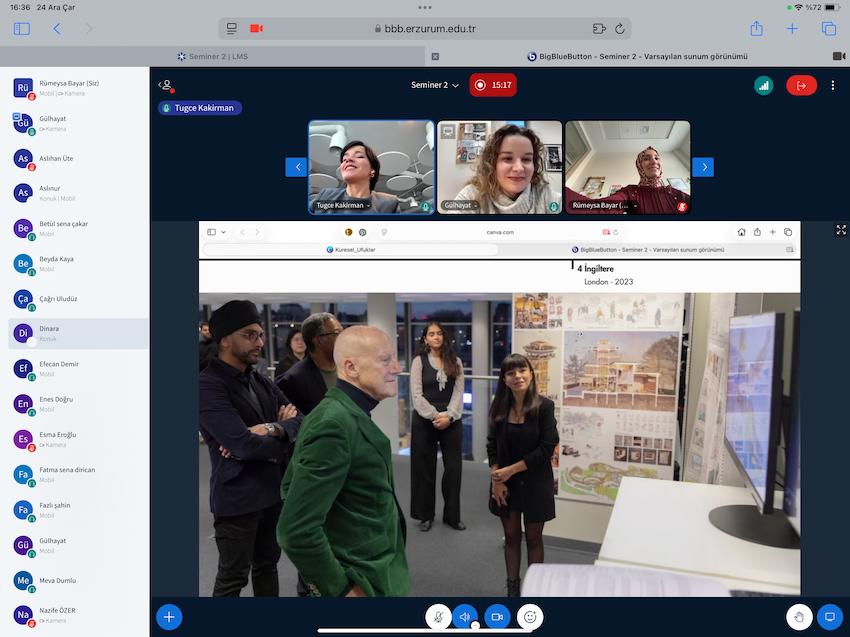850x637 pixels.
Task: Expand the Seminer 2 title dropdown
Action: point(435,85)
